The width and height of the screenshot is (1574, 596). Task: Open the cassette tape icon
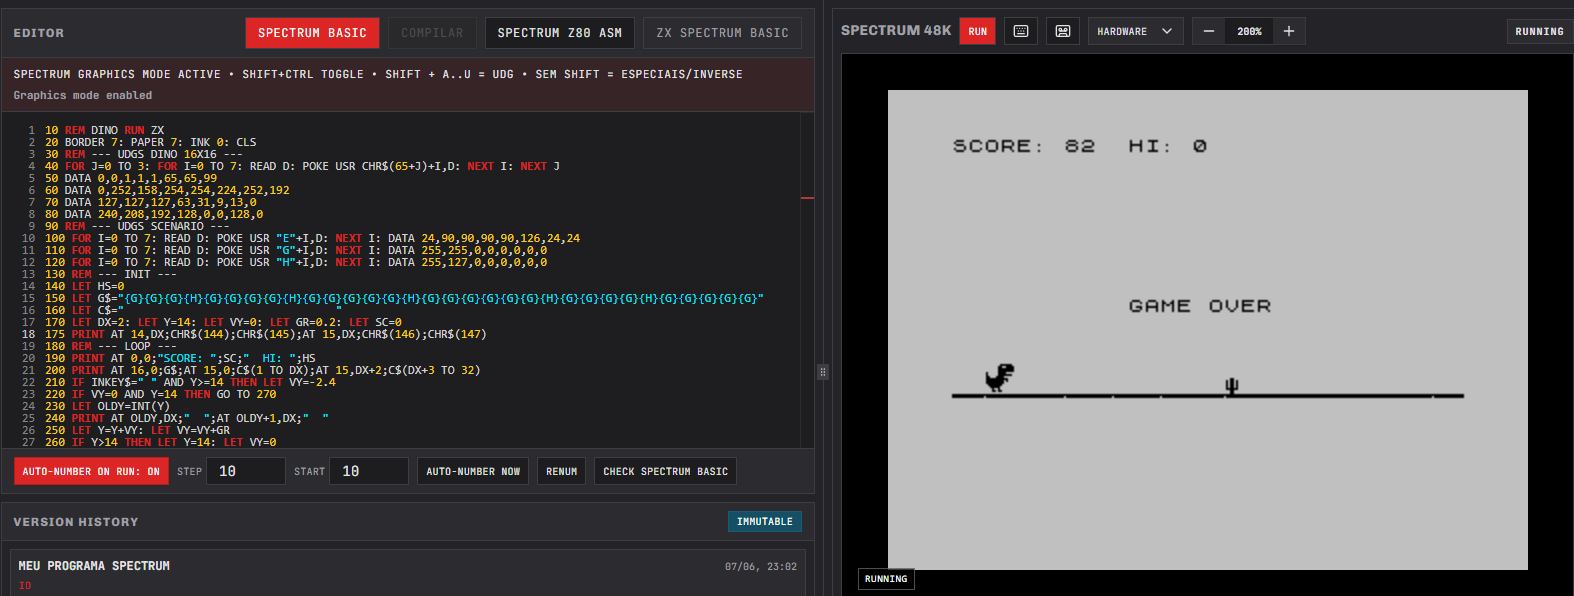click(1063, 31)
